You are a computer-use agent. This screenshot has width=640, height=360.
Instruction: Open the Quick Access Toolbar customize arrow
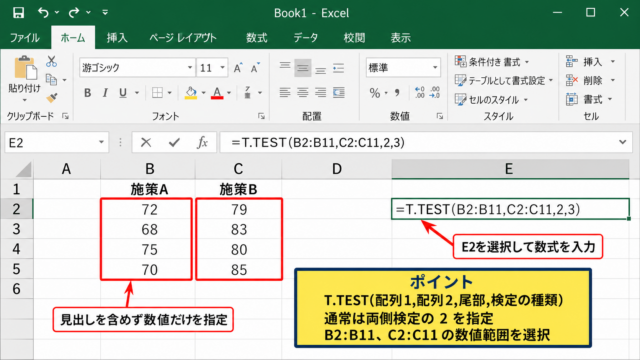[x=105, y=13]
